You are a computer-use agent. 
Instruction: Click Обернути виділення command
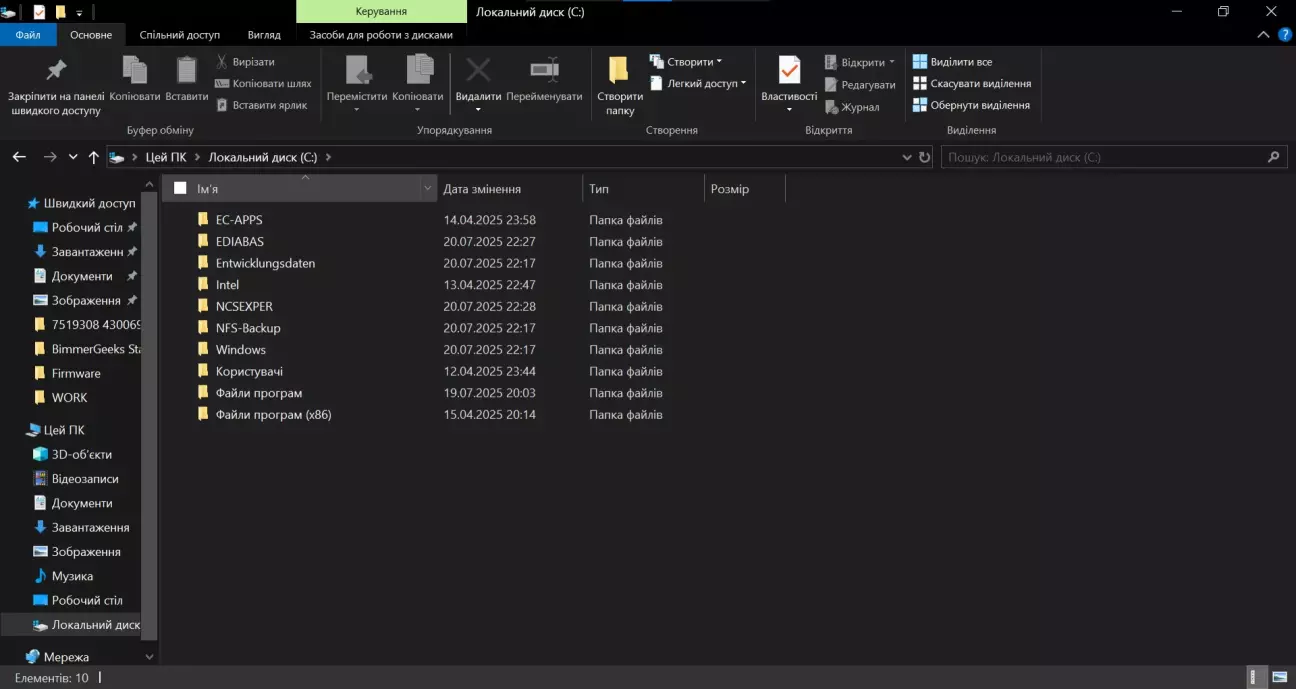(x=971, y=105)
